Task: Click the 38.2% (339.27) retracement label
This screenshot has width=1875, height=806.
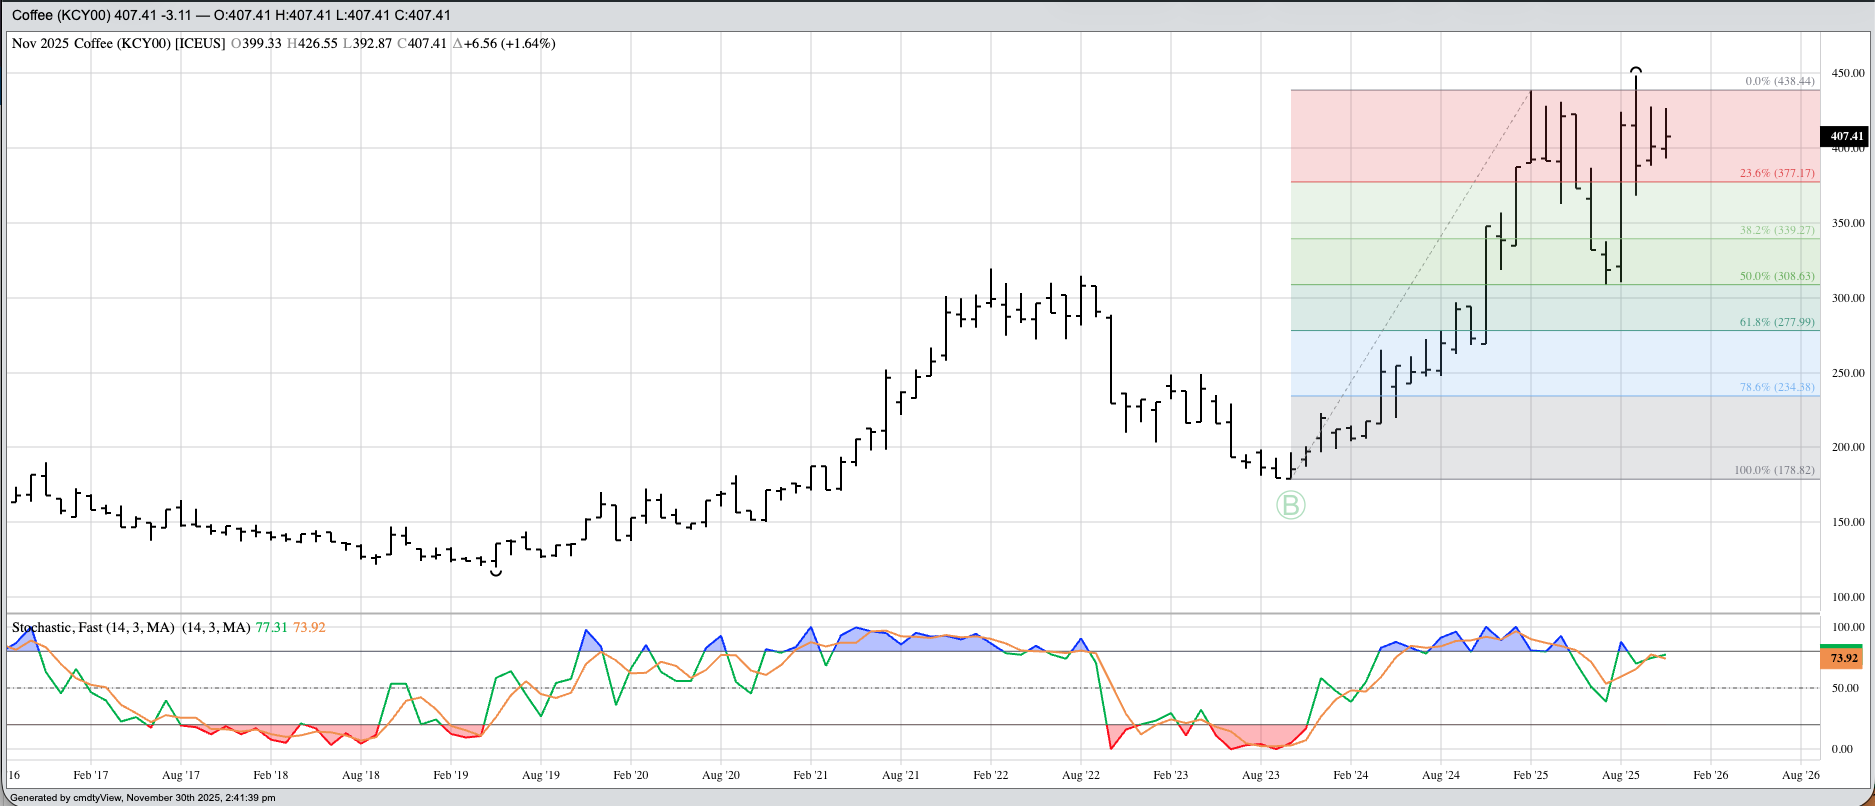Action: pyautogui.click(x=1776, y=230)
